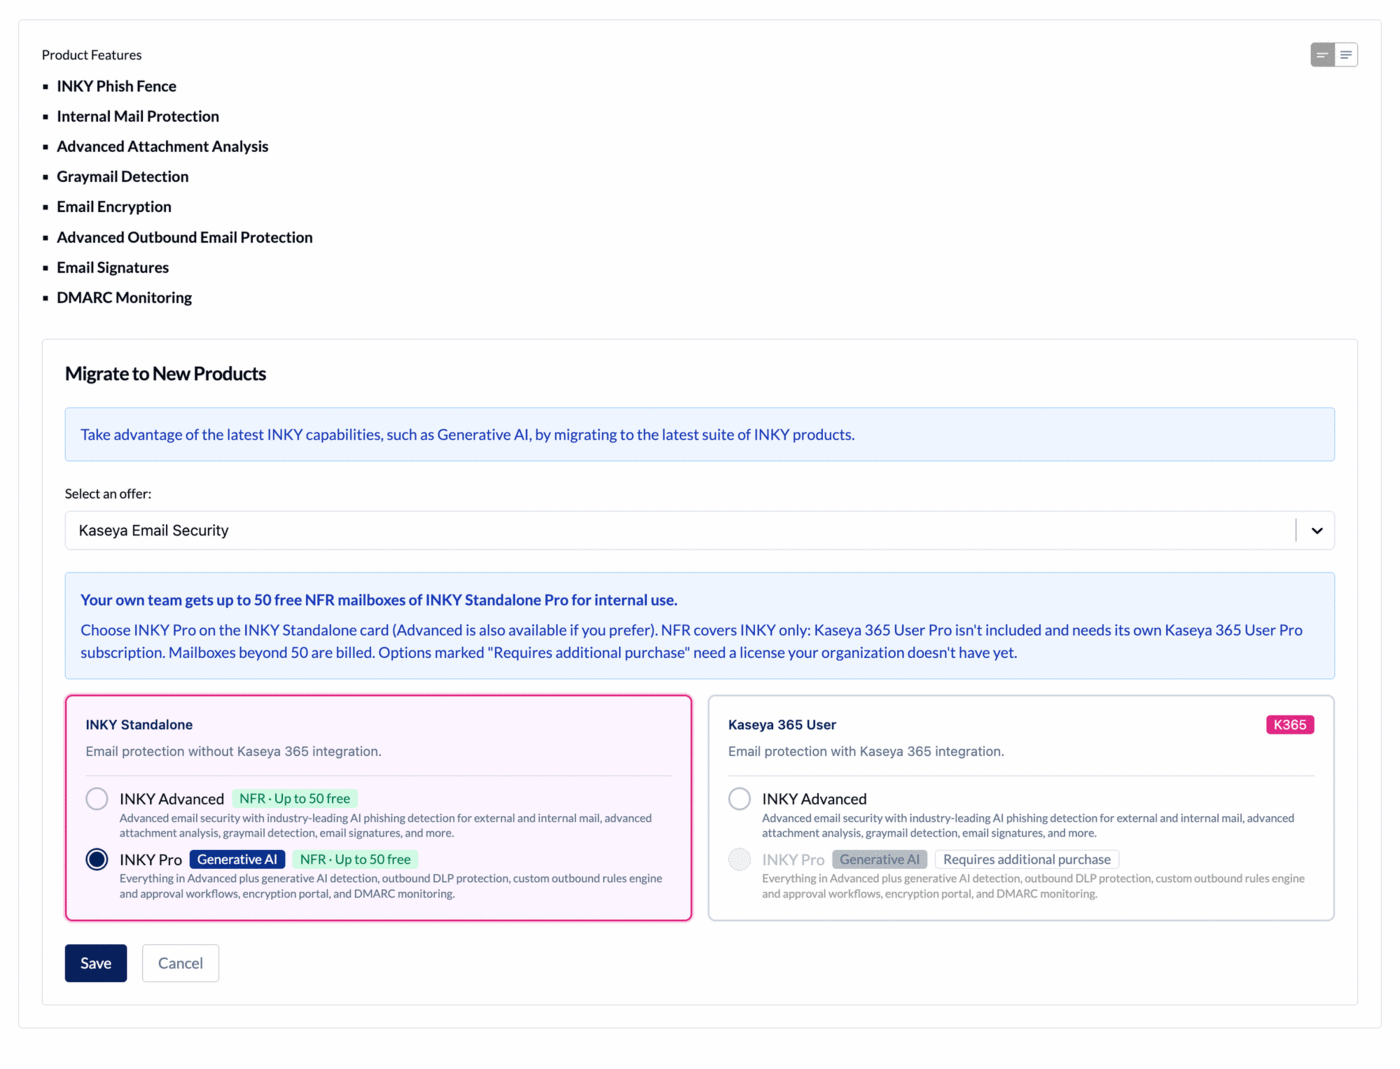The height and width of the screenshot is (1069, 1400).
Task: Click the greyed Generative AI badge
Action: (880, 860)
